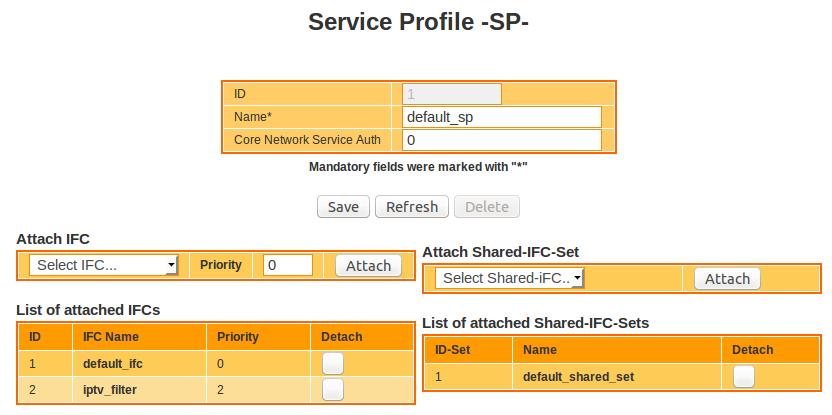Open the default_shared_set entry
The image size is (832, 415).
pos(578,377)
